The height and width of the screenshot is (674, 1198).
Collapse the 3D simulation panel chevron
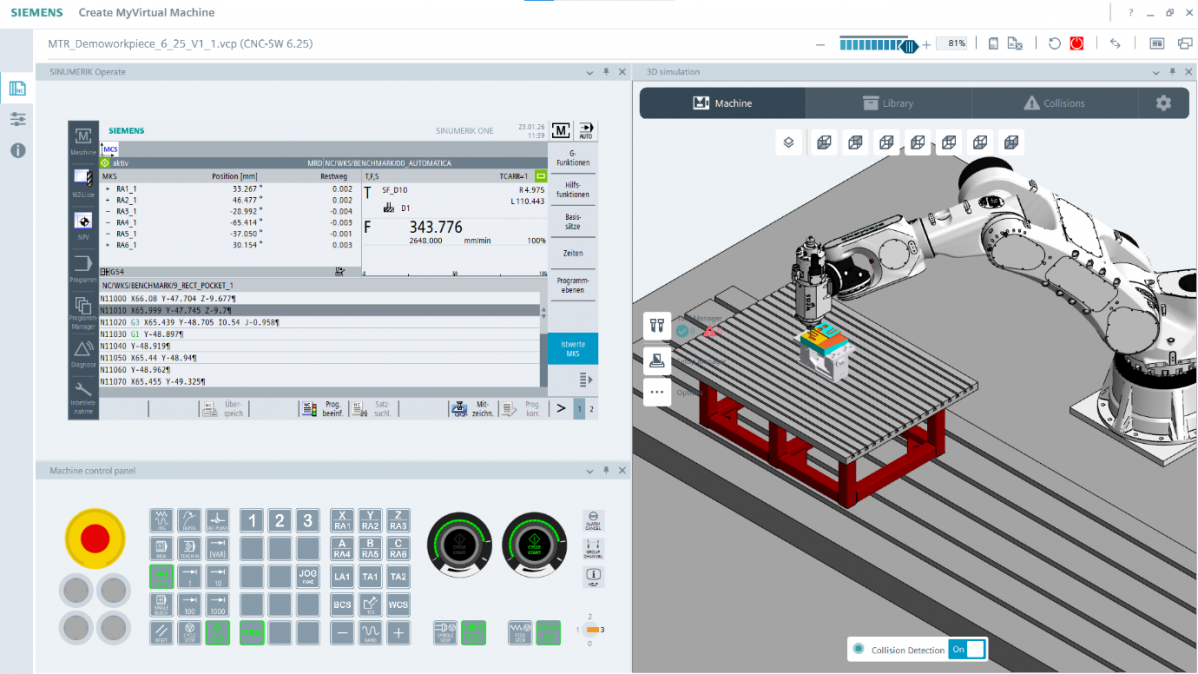1156,71
